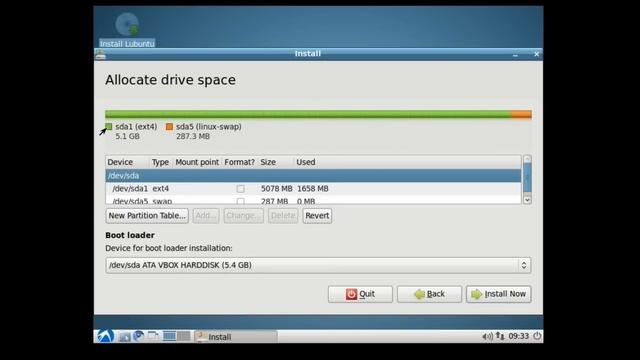Open the boot loader device dropdown
This screenshot has height=360, width=640.
coord(318,265)
